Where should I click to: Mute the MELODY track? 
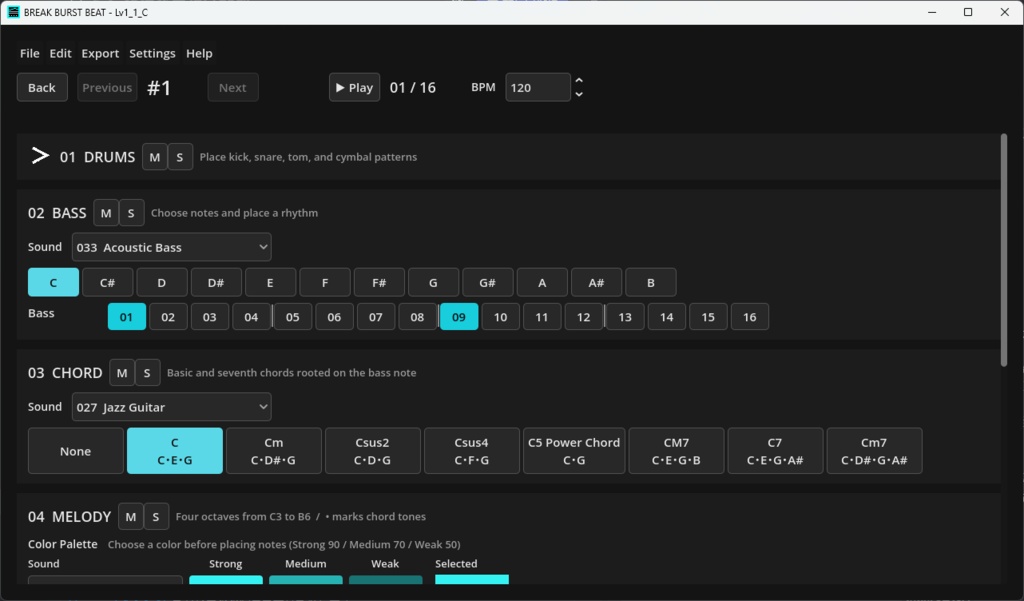[x=131, y=517]
